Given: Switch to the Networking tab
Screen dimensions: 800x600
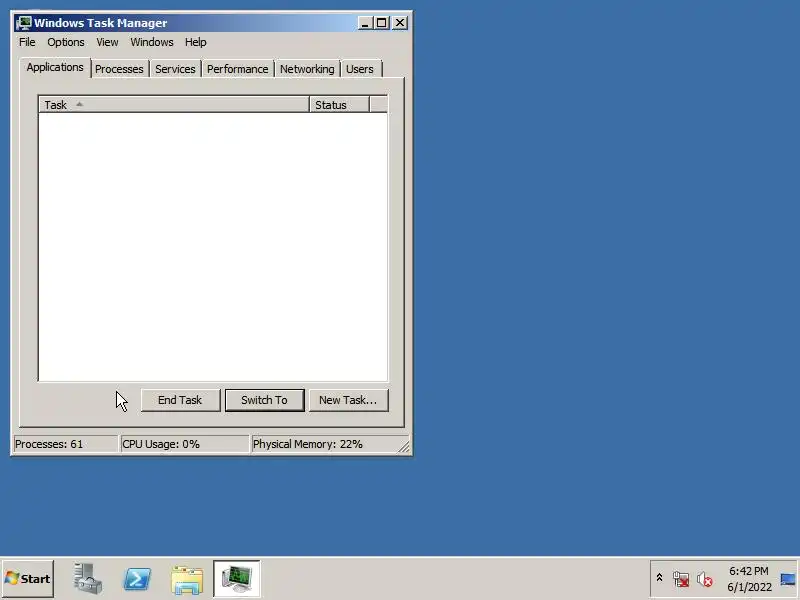Looking at the screenshot, I should pos(307,69).
